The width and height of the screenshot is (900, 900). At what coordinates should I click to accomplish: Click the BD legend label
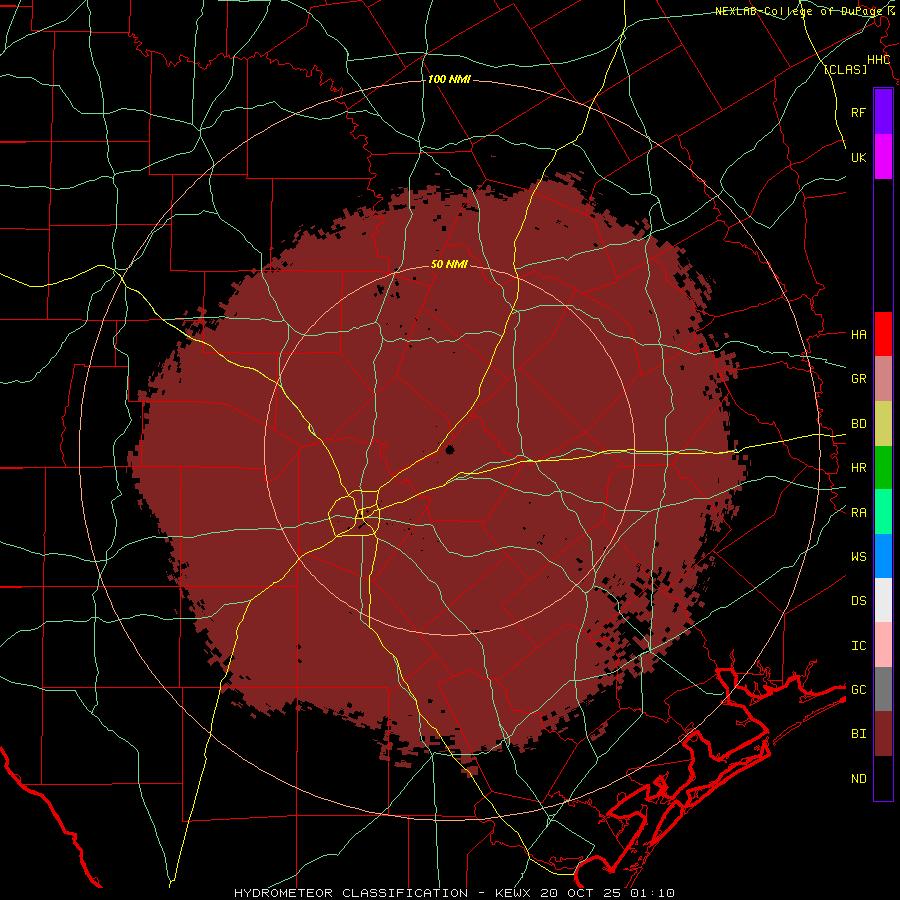tap(858, 424)
